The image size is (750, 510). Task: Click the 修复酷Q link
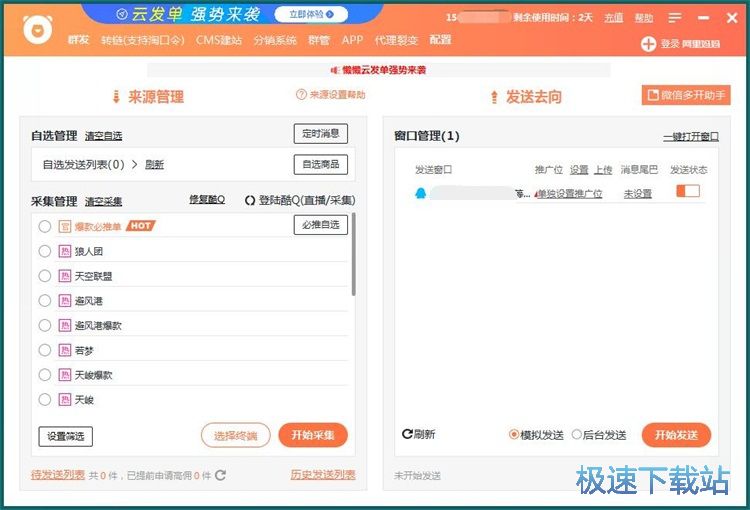point(207,199)
